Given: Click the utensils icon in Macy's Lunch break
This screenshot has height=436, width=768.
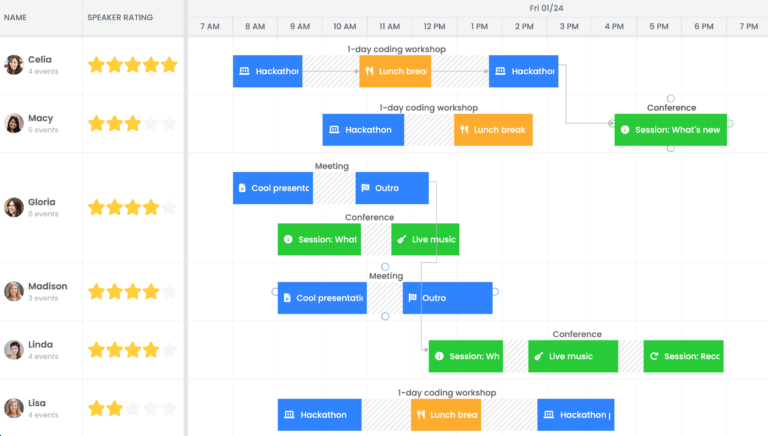Looking at the screenshot, I should point(464,130).
